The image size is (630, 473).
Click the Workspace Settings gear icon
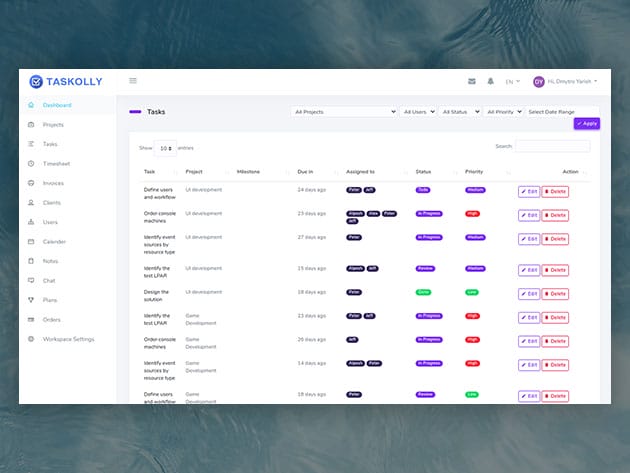[x=31, y=339]
